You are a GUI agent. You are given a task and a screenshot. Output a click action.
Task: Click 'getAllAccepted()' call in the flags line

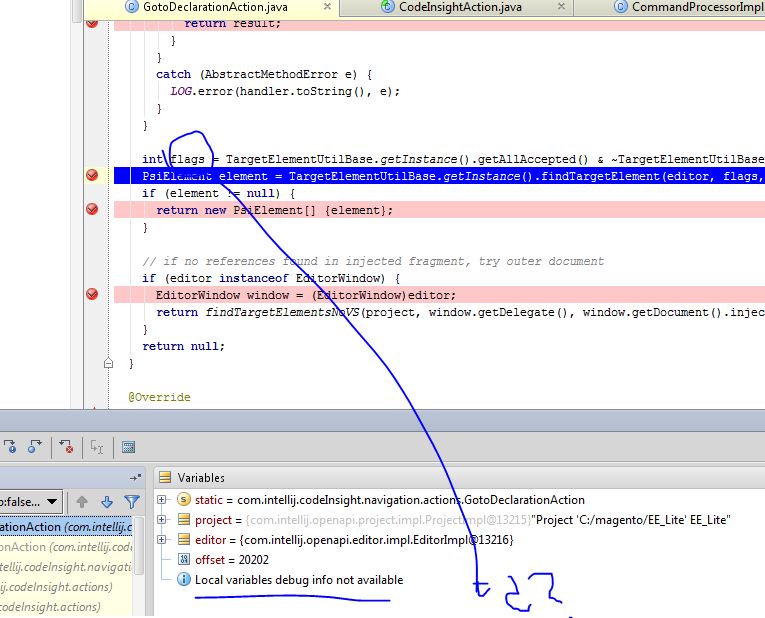coord(533,159)
